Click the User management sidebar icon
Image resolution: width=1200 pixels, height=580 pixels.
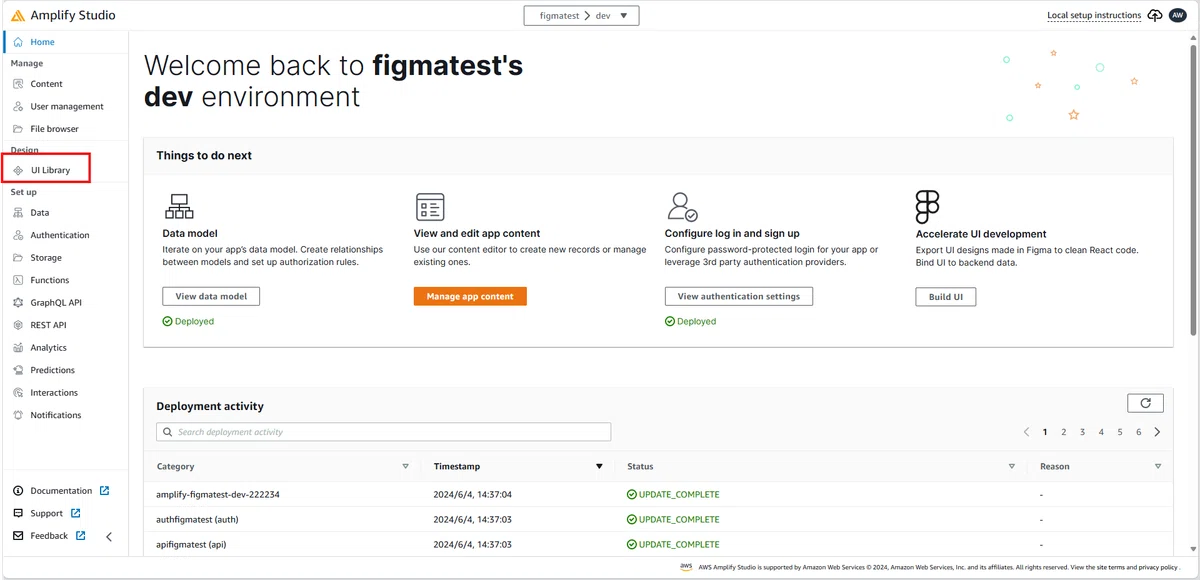[x=18, y=106]
